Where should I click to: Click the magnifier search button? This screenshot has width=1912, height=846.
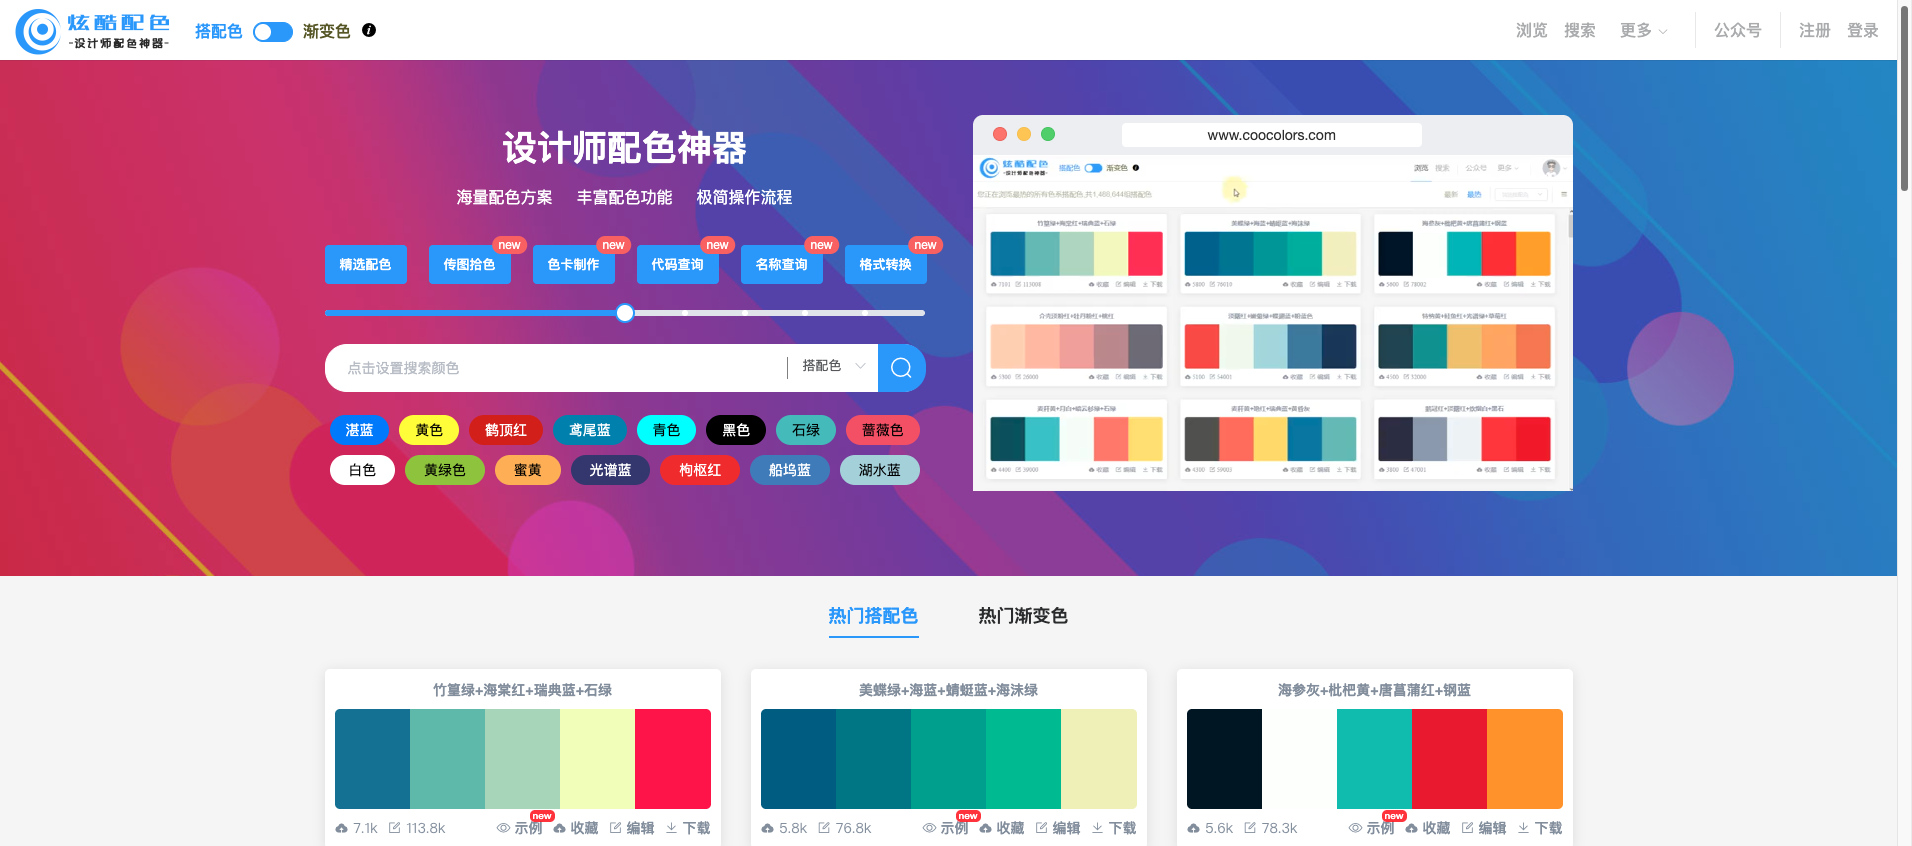(902, 368)
